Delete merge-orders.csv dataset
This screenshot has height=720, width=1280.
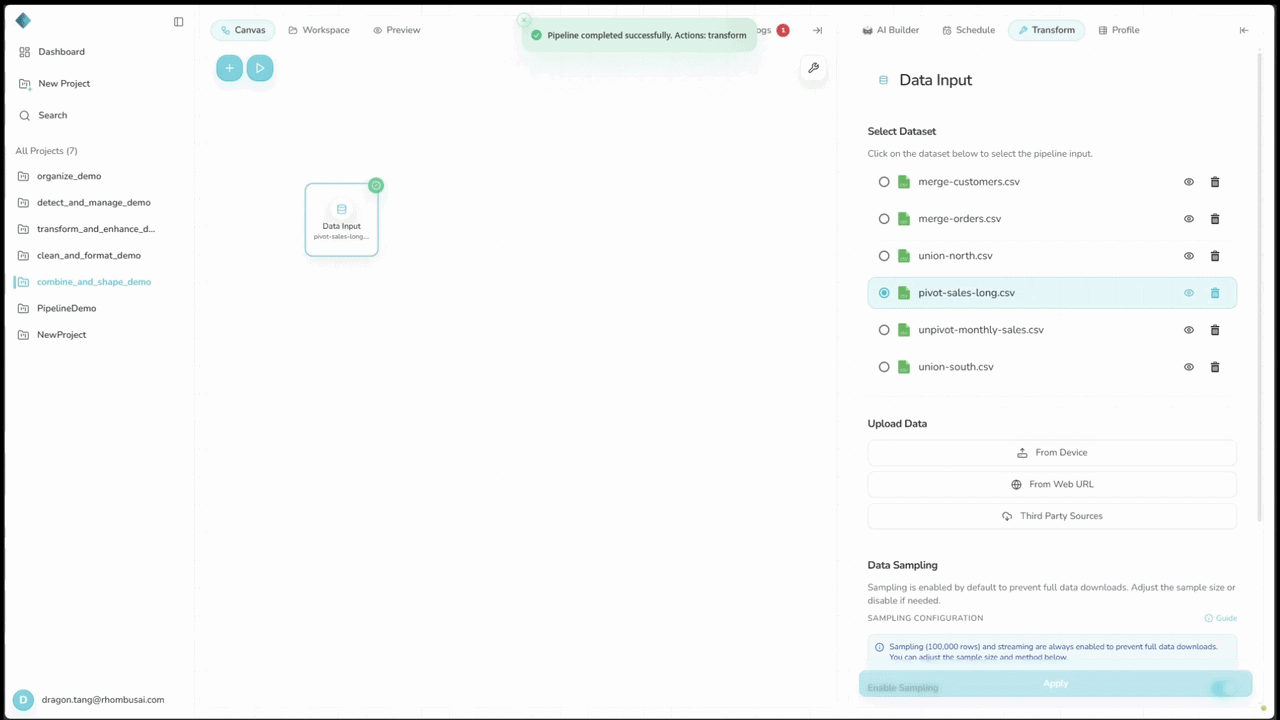point(1215,219)
